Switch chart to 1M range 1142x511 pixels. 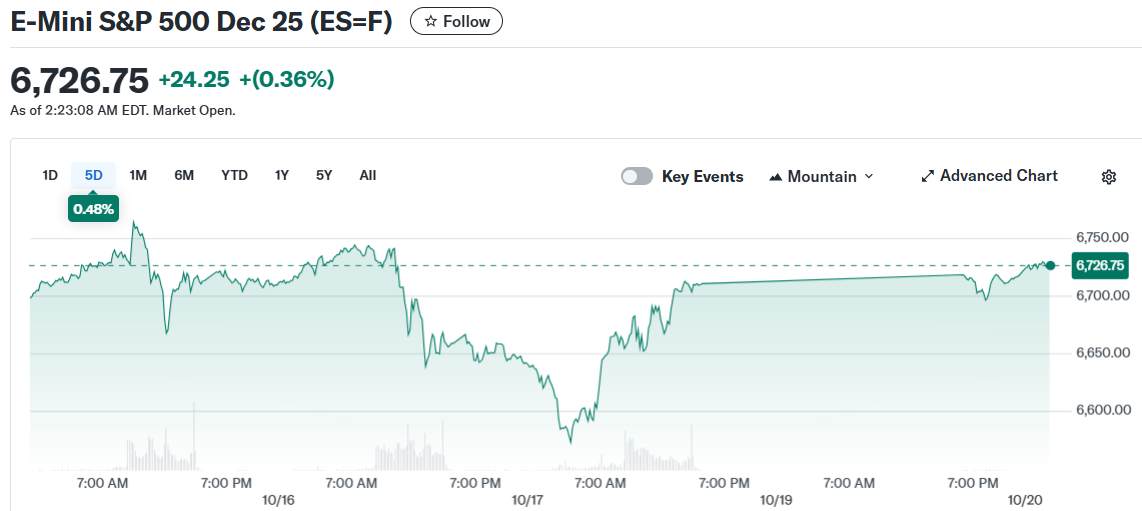(138, 175)
